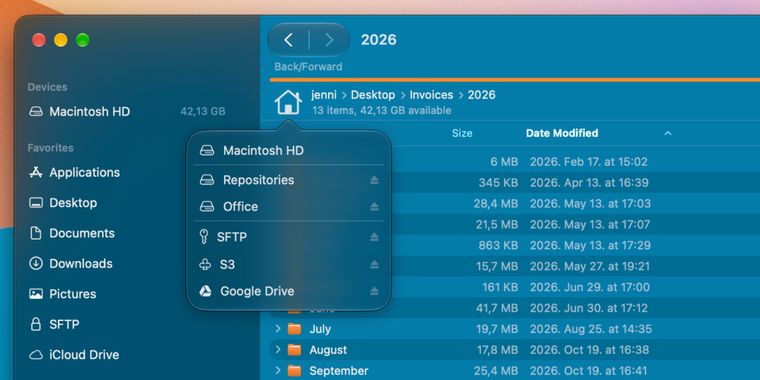The image size is (760, 380).
Task: Select the August folder row
Action: point(514,350)
